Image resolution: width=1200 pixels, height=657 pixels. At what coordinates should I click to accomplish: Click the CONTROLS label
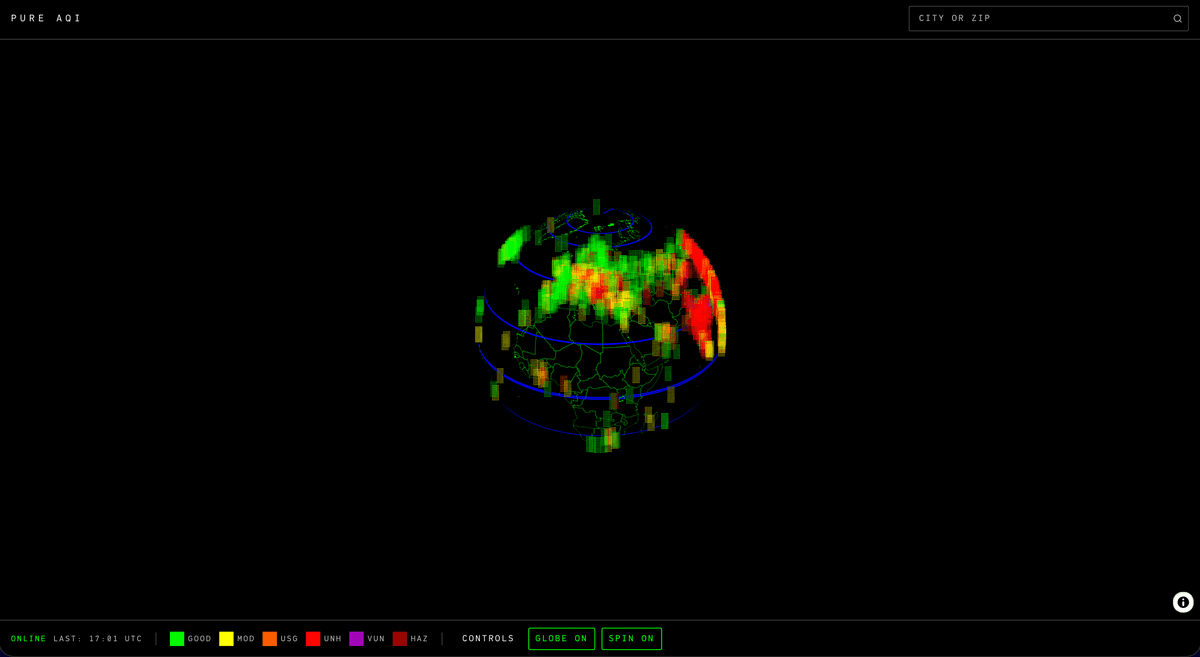point(488,639)
